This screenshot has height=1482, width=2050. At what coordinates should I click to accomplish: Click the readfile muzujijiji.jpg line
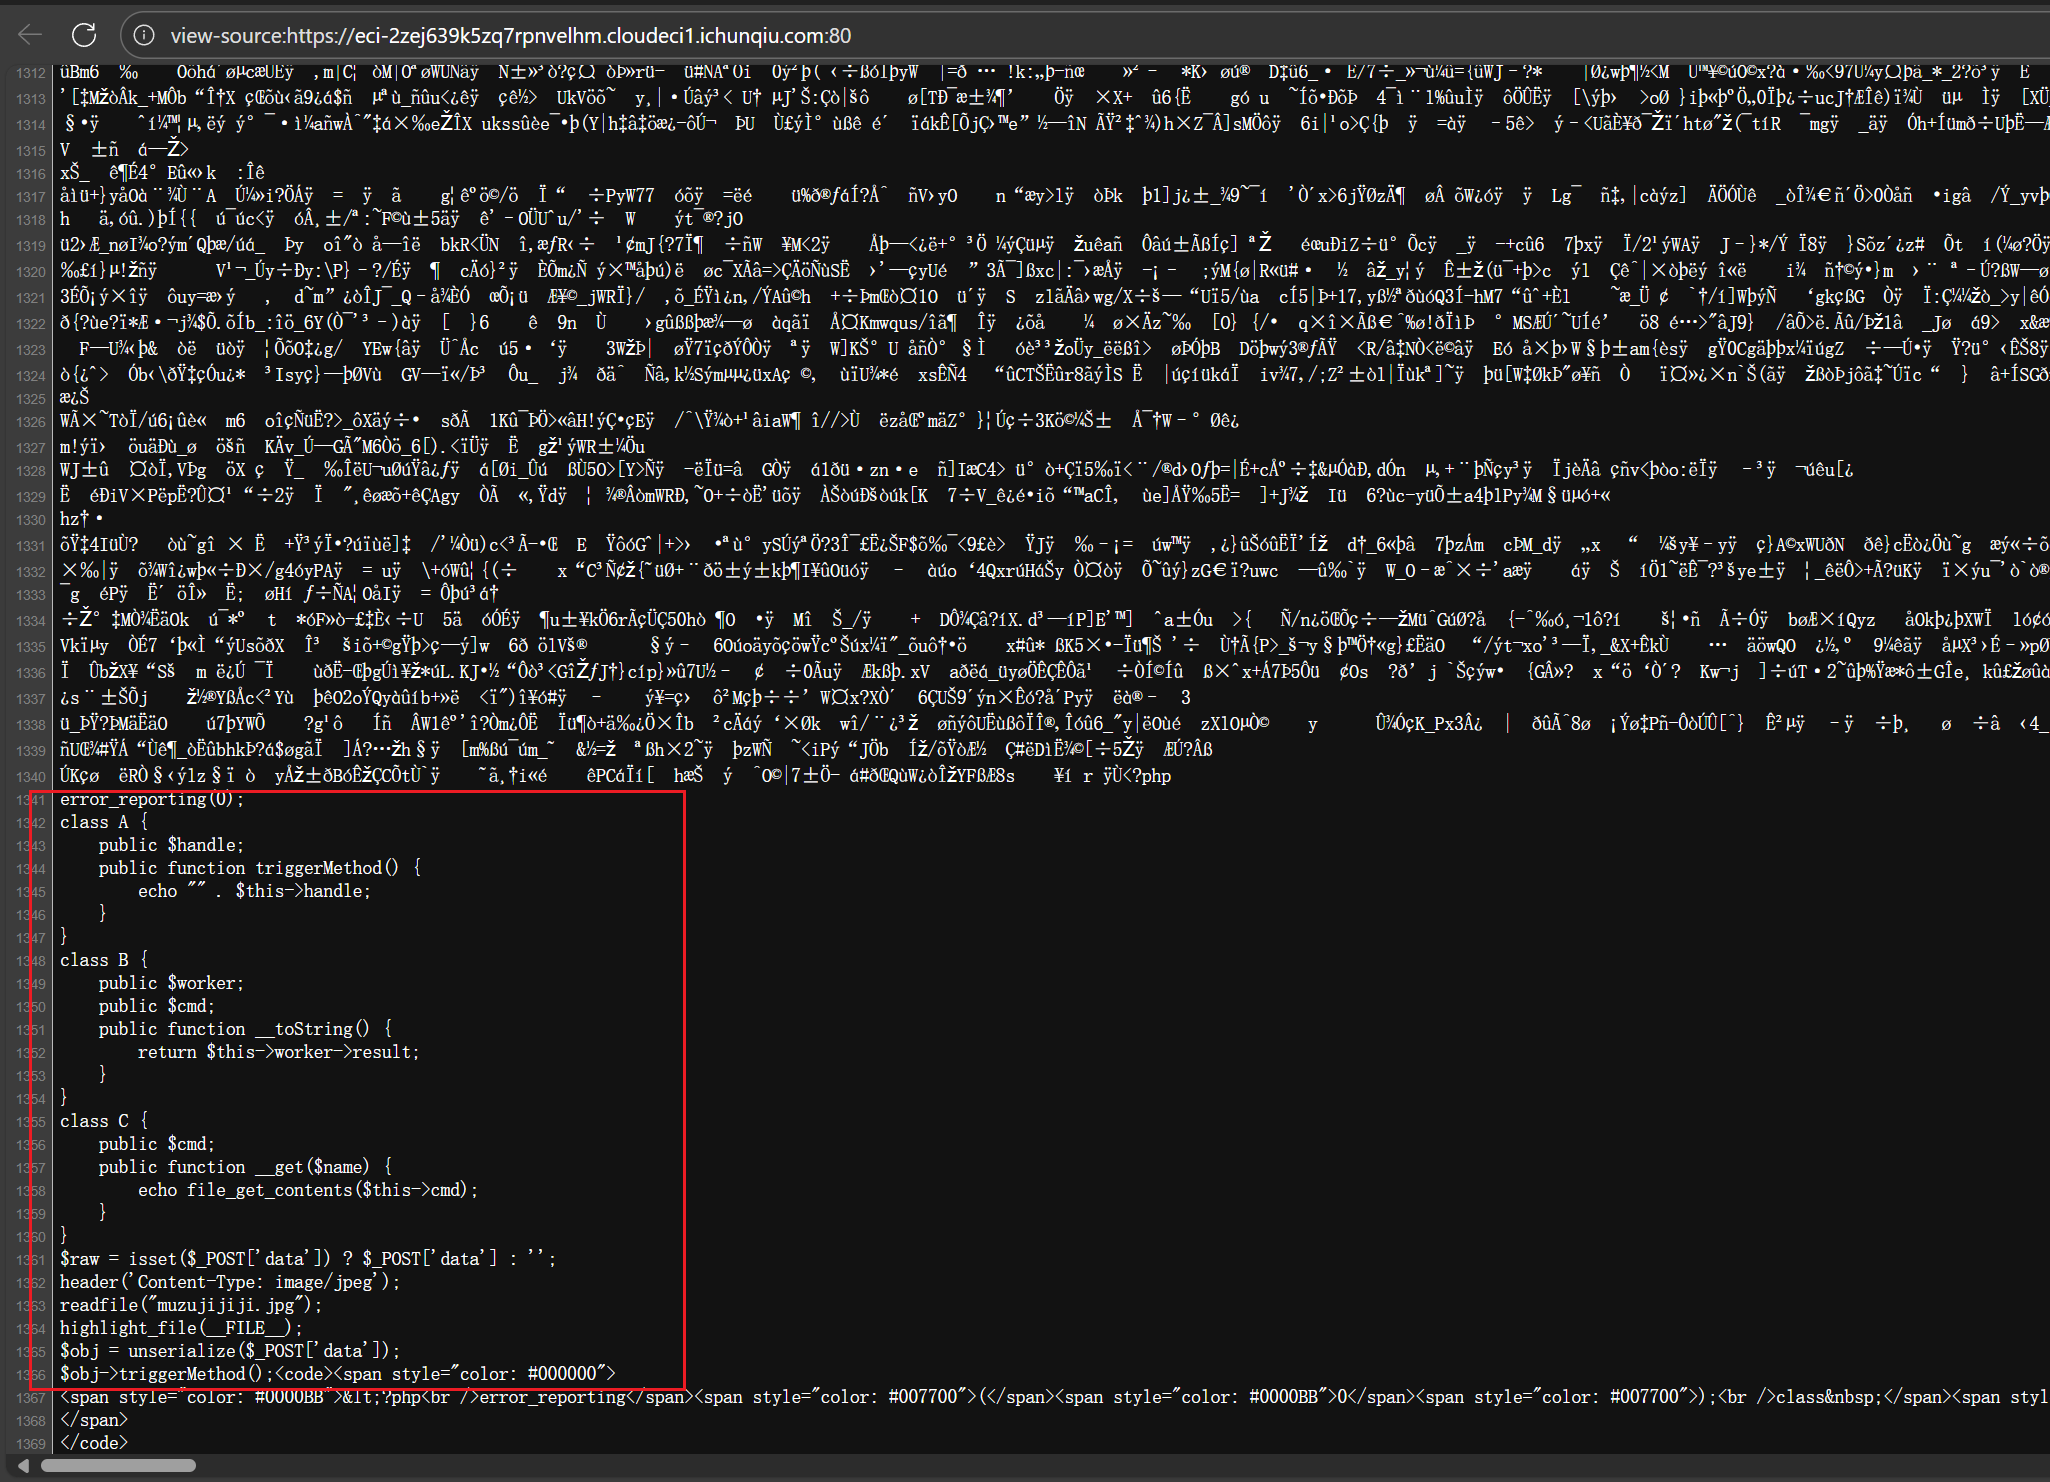tap(190, 1305)
